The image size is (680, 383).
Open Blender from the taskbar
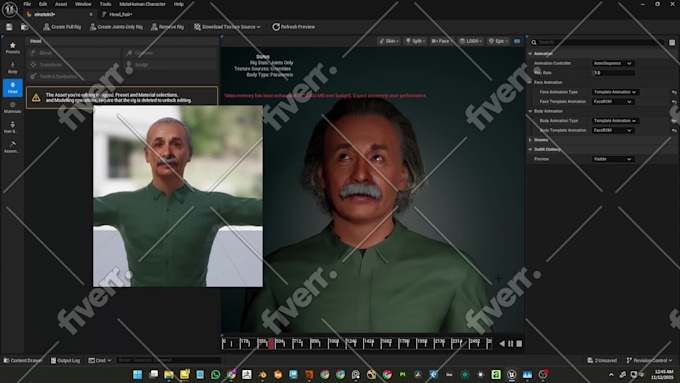point(262,374)
